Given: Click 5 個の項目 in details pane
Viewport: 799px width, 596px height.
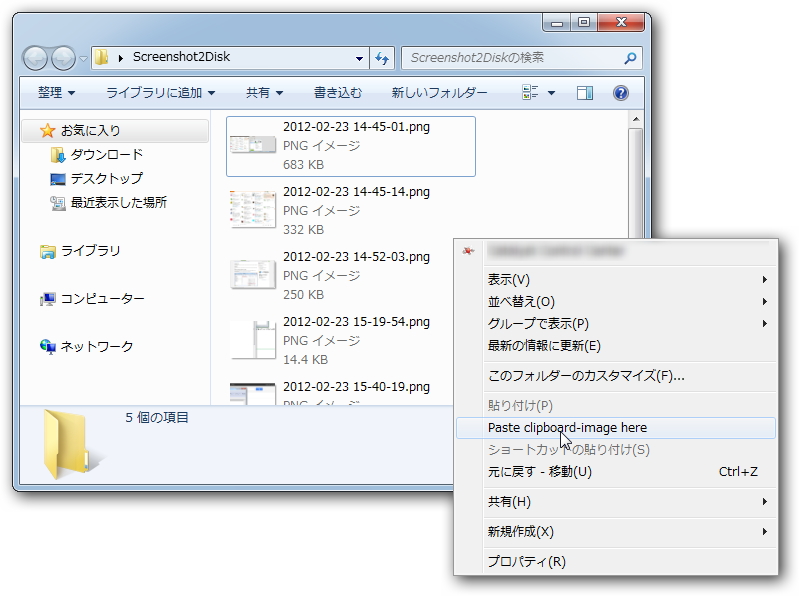Looking at the screenshot, I should click(x=157, y=418).
